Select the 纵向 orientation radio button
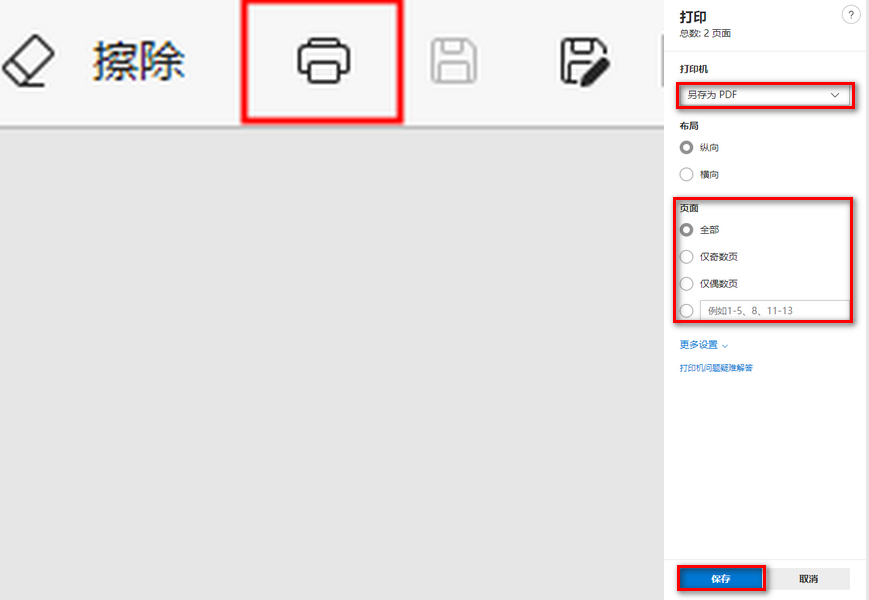 click(x=686, y=146)
